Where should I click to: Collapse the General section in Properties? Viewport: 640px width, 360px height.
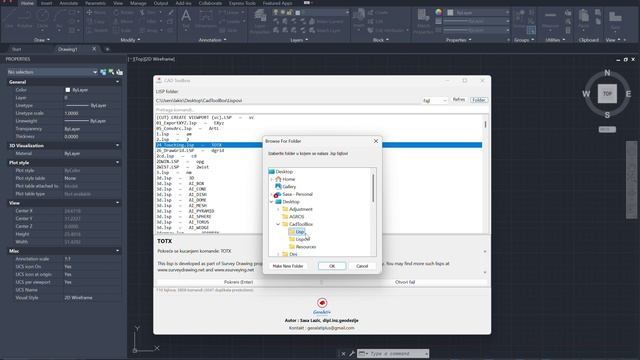coord(118,82)
